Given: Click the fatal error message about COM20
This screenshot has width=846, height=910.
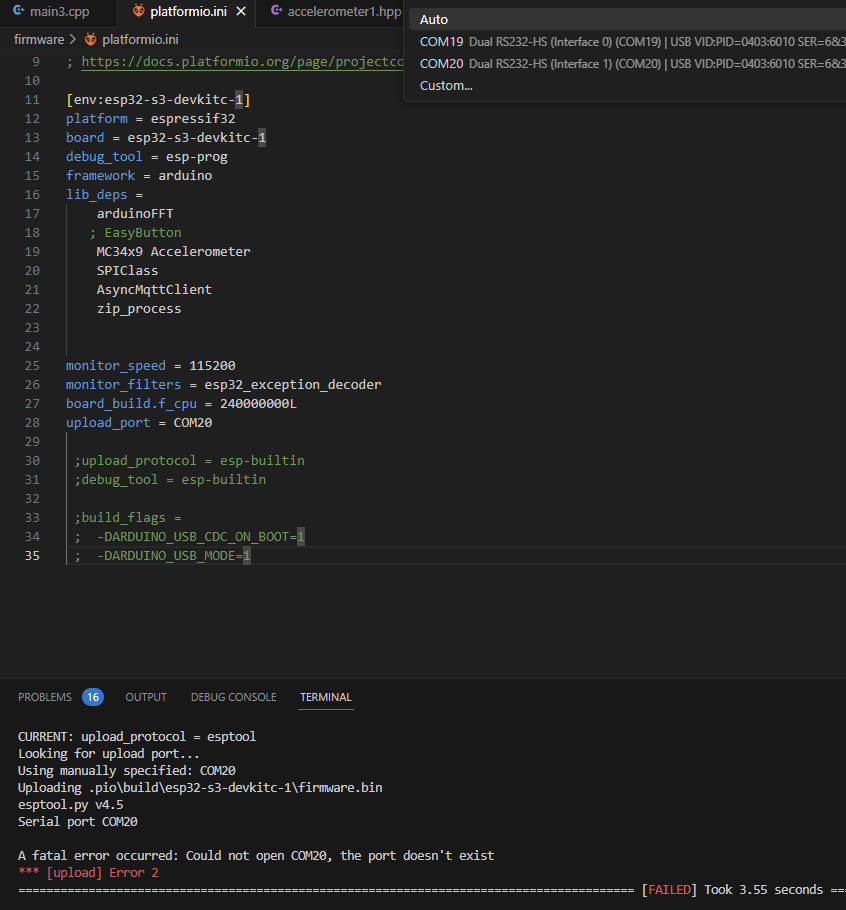Looking at the screenshot, I should 256,856.
